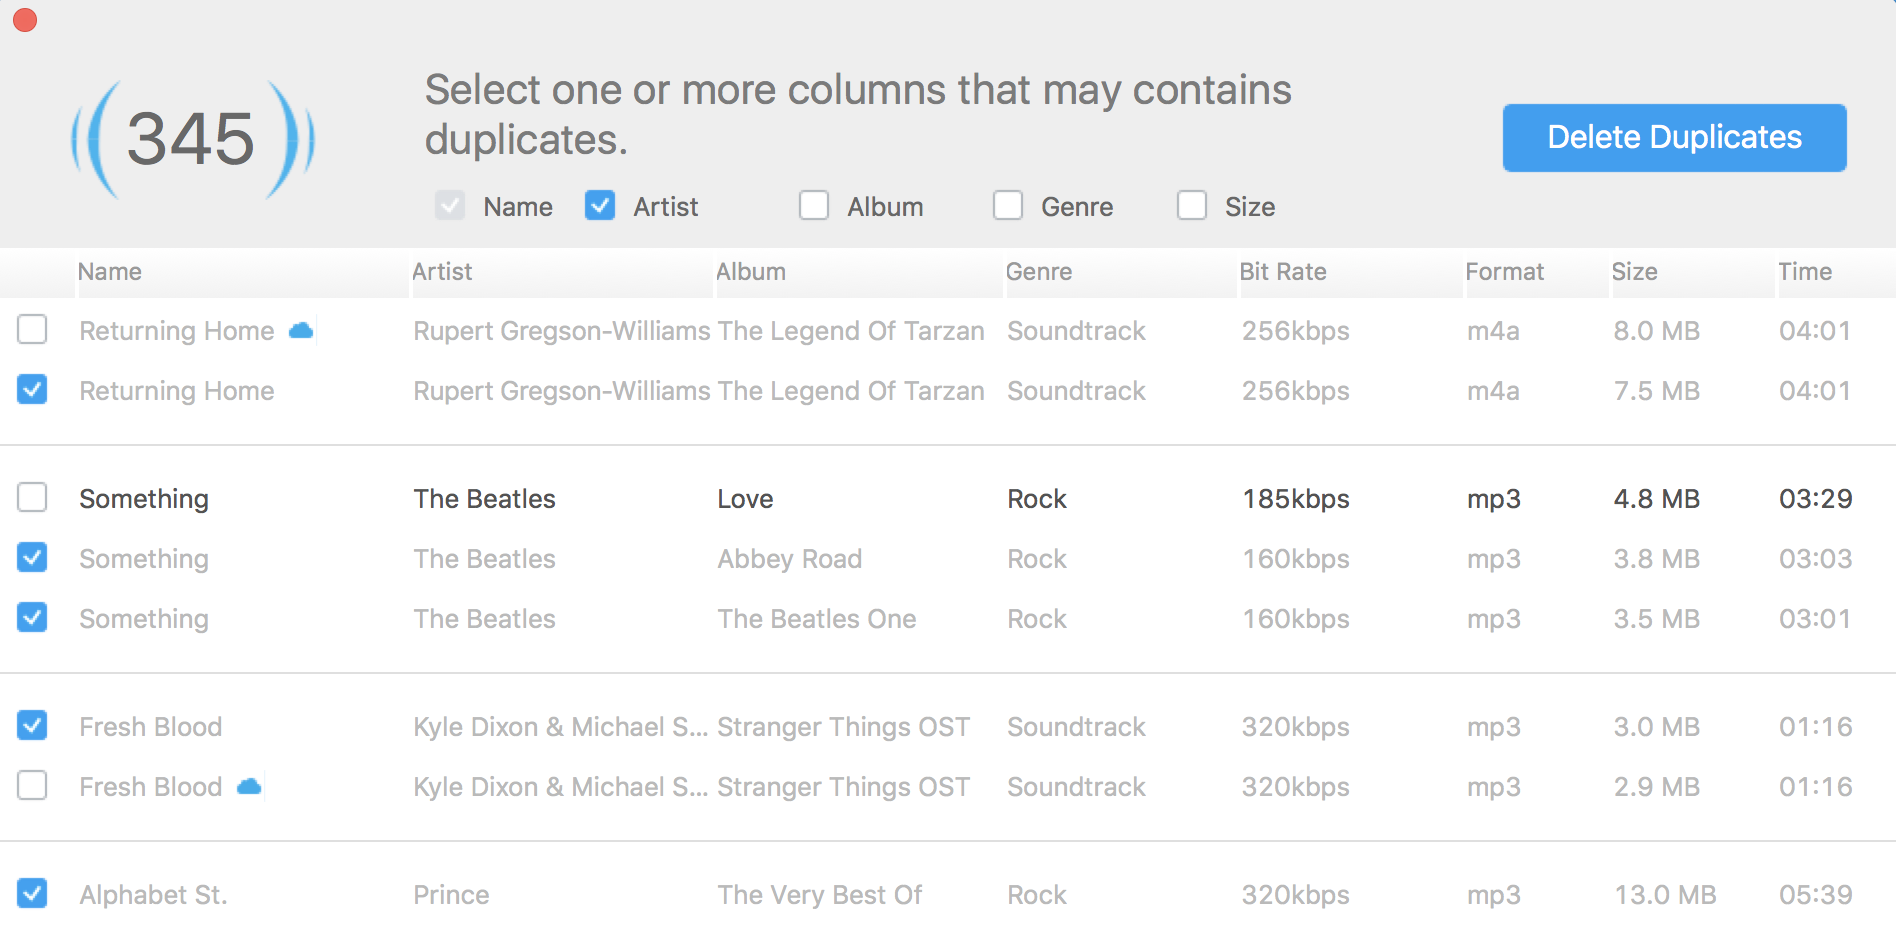Check the Something row from Love album

click(32, 497)
